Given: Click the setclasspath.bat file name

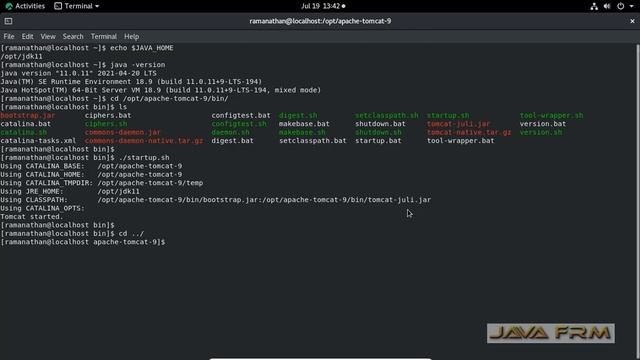Looking at the screenshot, I should 313,140.
